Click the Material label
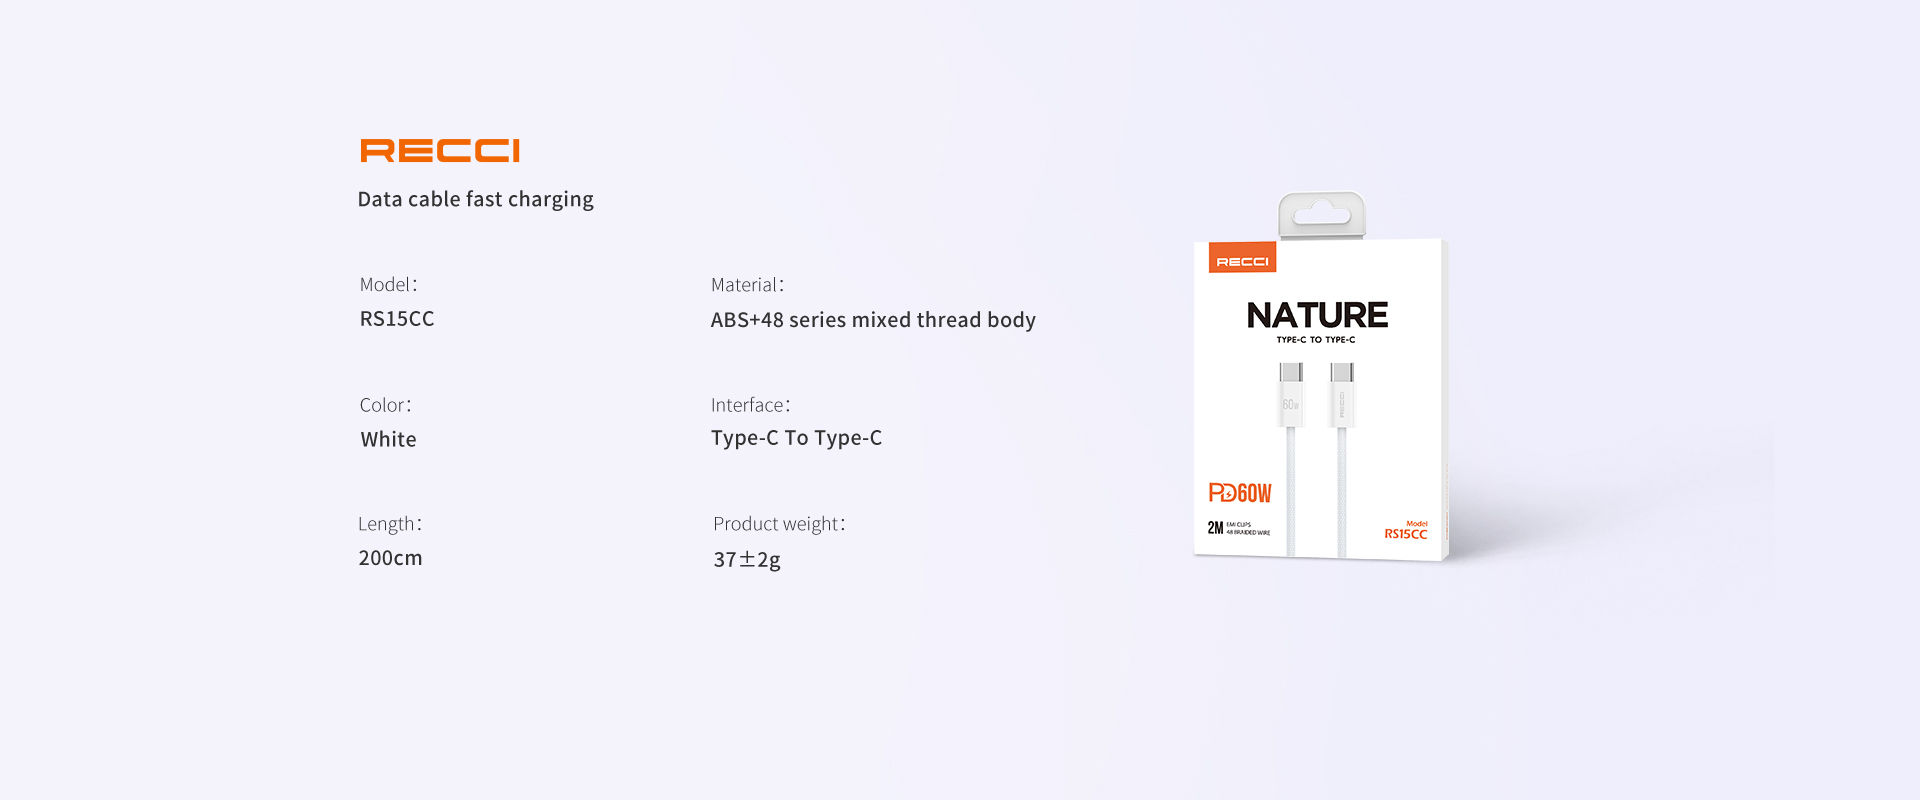This screenshot has width=1920, height=800. point(747,285)
